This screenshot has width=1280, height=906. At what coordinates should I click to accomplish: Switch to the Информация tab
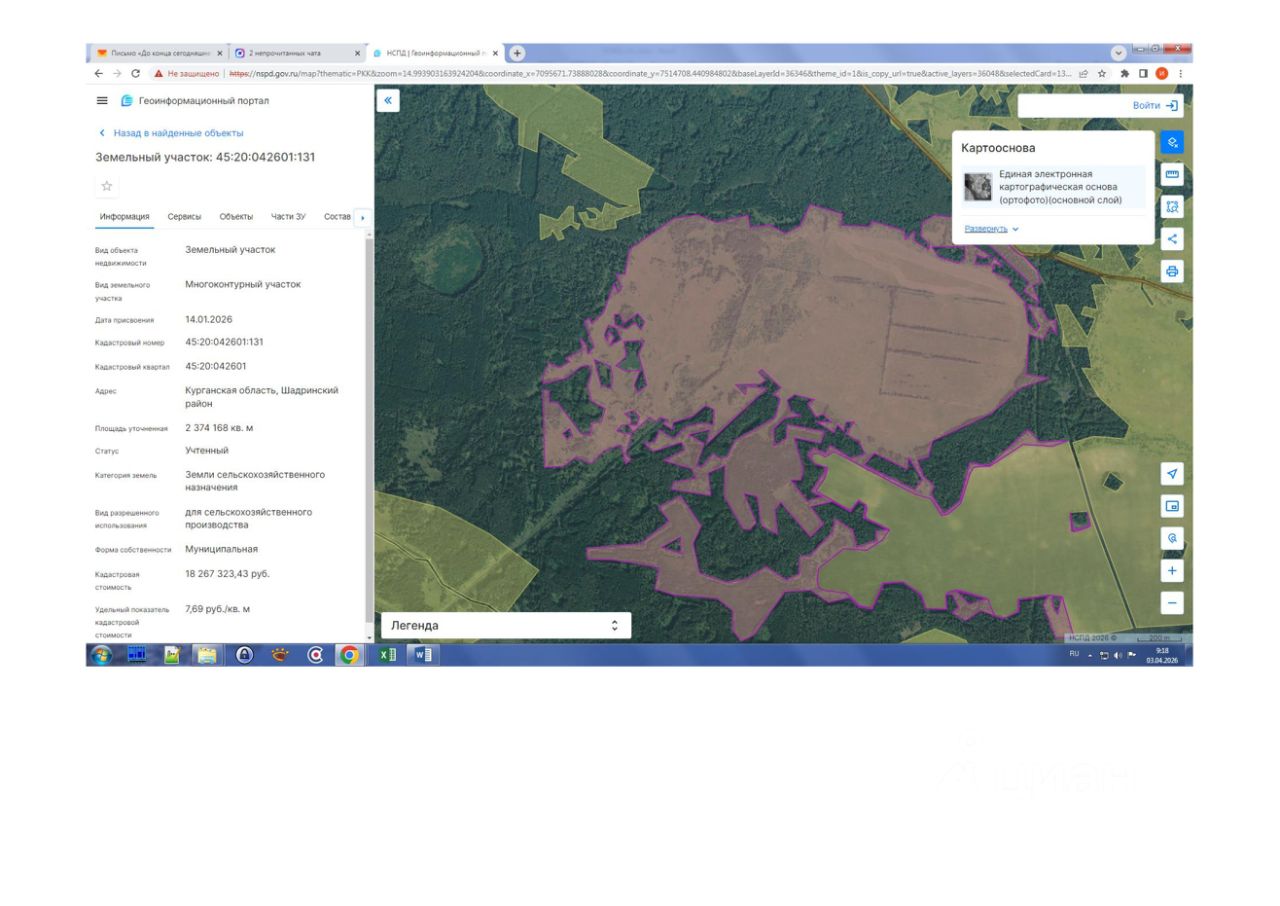pos(125,217)
